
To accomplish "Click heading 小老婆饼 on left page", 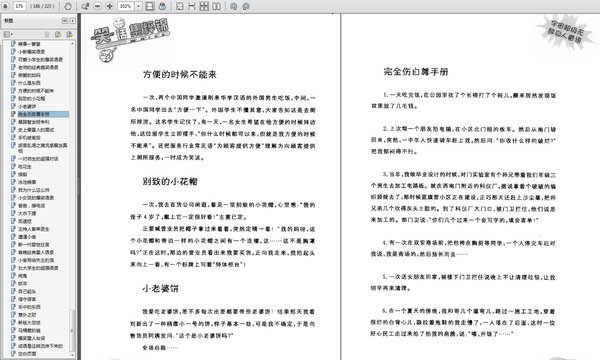I will (160, 288).
